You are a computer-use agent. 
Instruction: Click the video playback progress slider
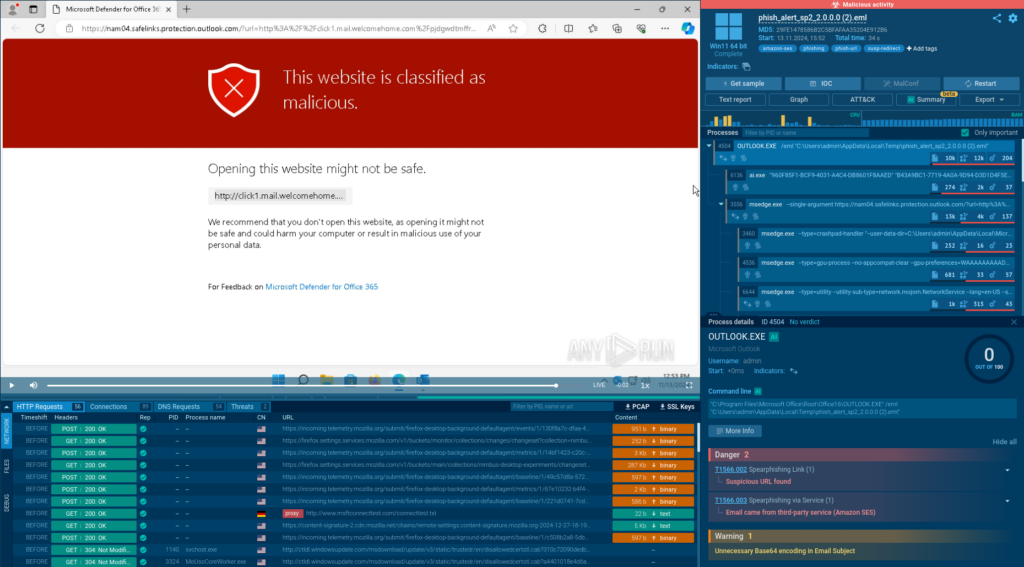[x=300, y=385]
